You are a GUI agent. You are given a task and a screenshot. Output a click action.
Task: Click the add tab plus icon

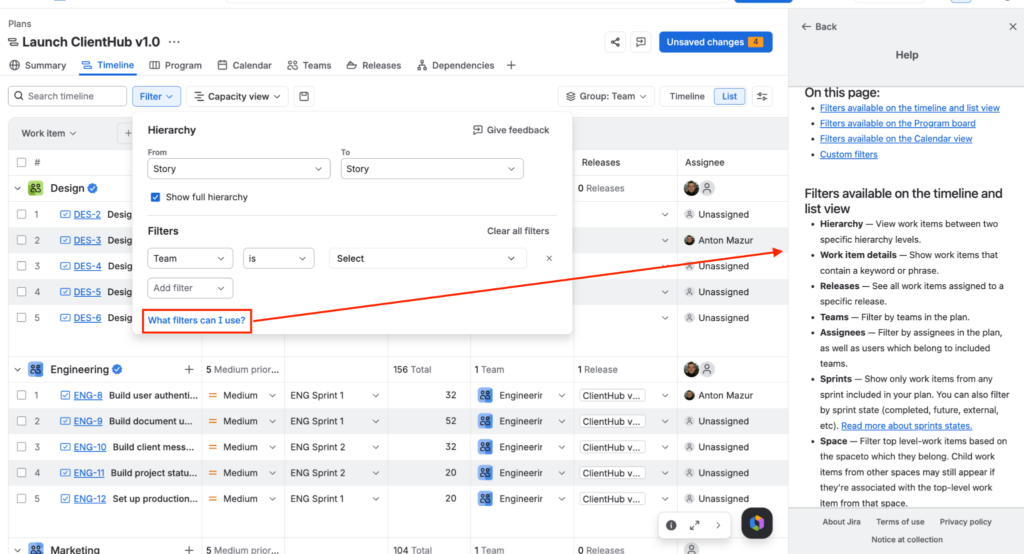coord(511,65)
